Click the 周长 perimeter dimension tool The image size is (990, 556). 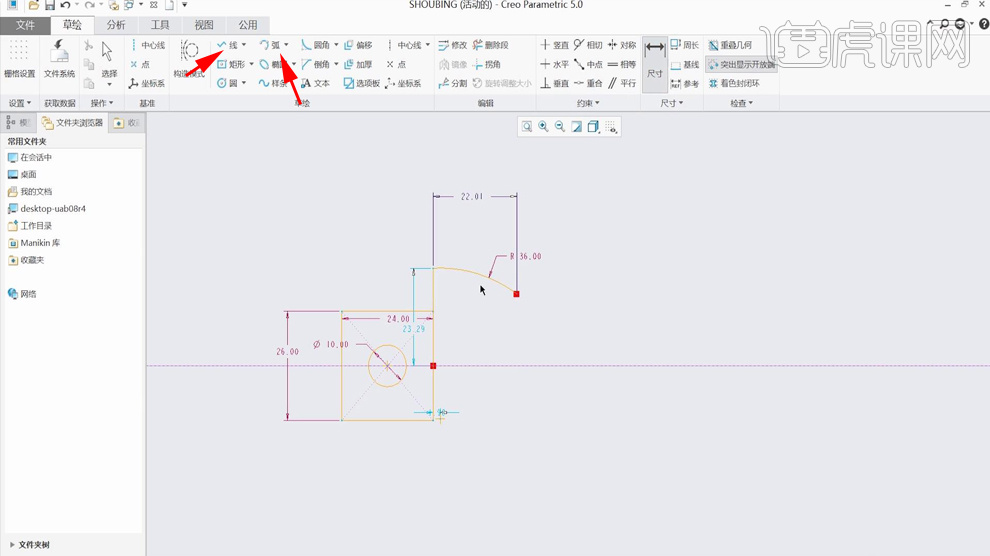(x=685, y=45)
